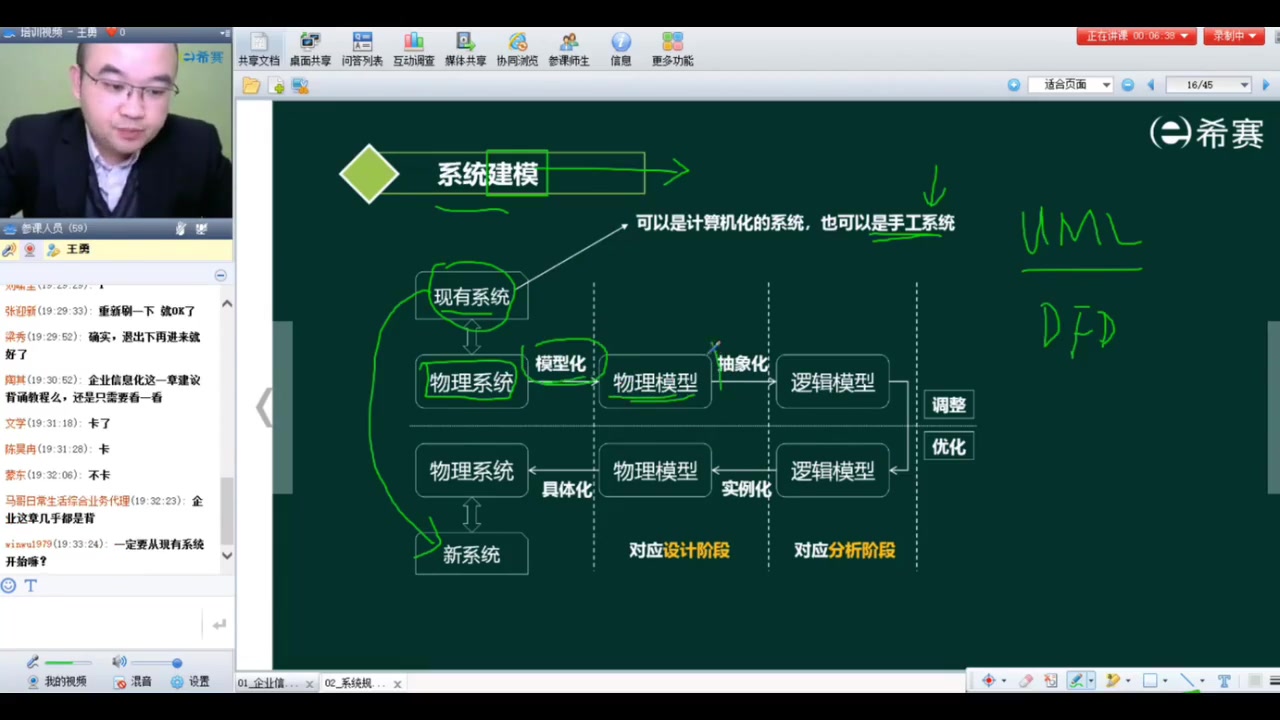The height and width of the screenshot is (720, 1280).
Task: Select the eraser tool
Action: click(x=1026, y=681)
